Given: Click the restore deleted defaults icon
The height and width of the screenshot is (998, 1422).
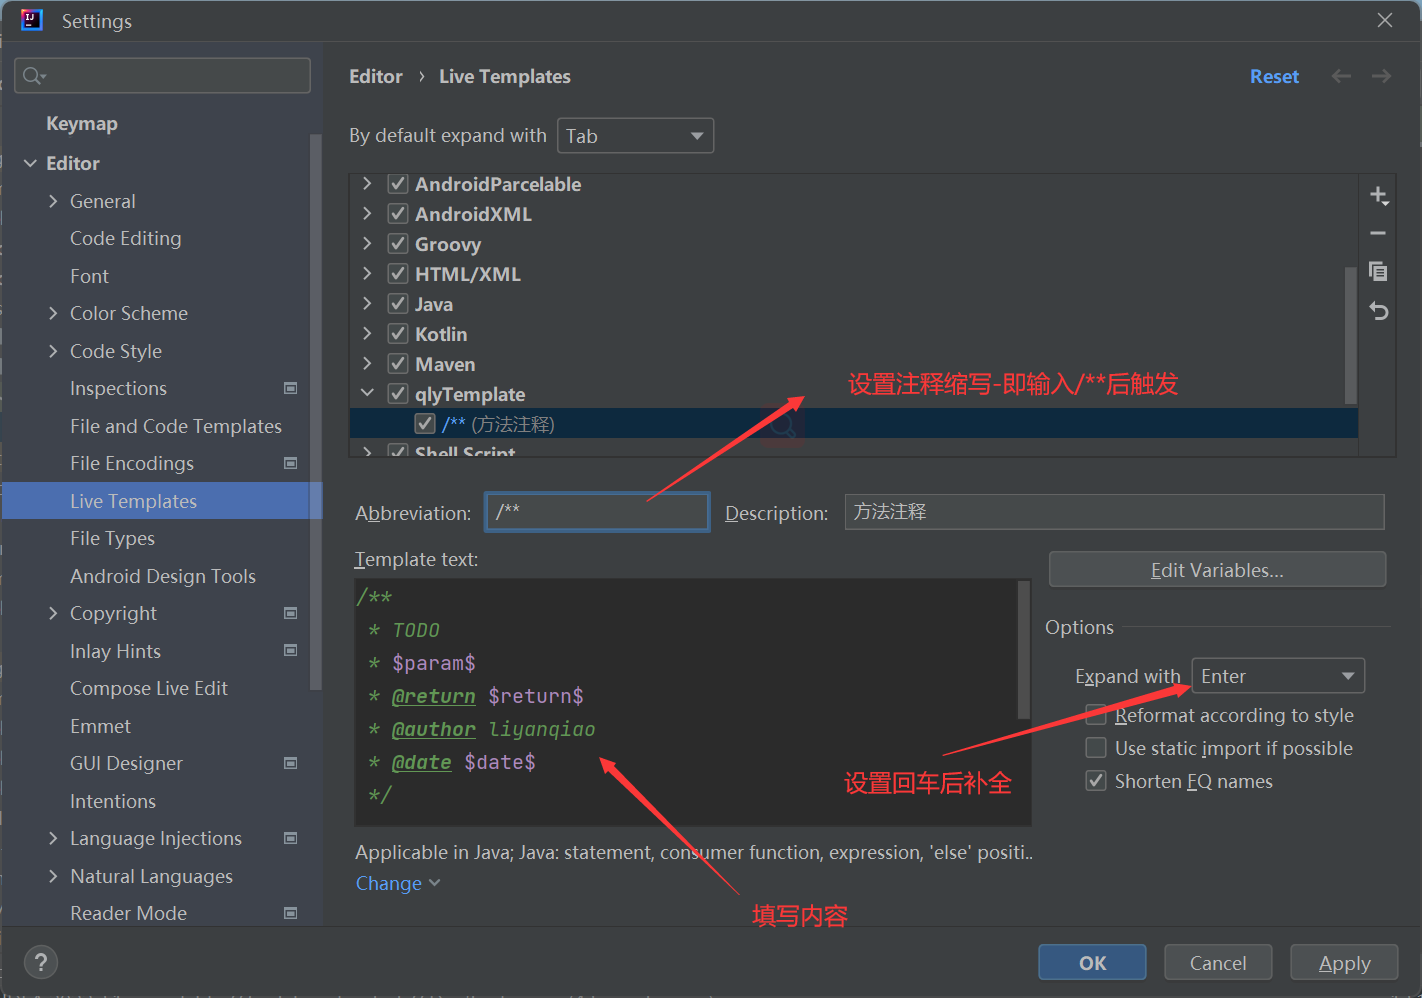Looking at the screenshot, I should tap(1378, 311).
